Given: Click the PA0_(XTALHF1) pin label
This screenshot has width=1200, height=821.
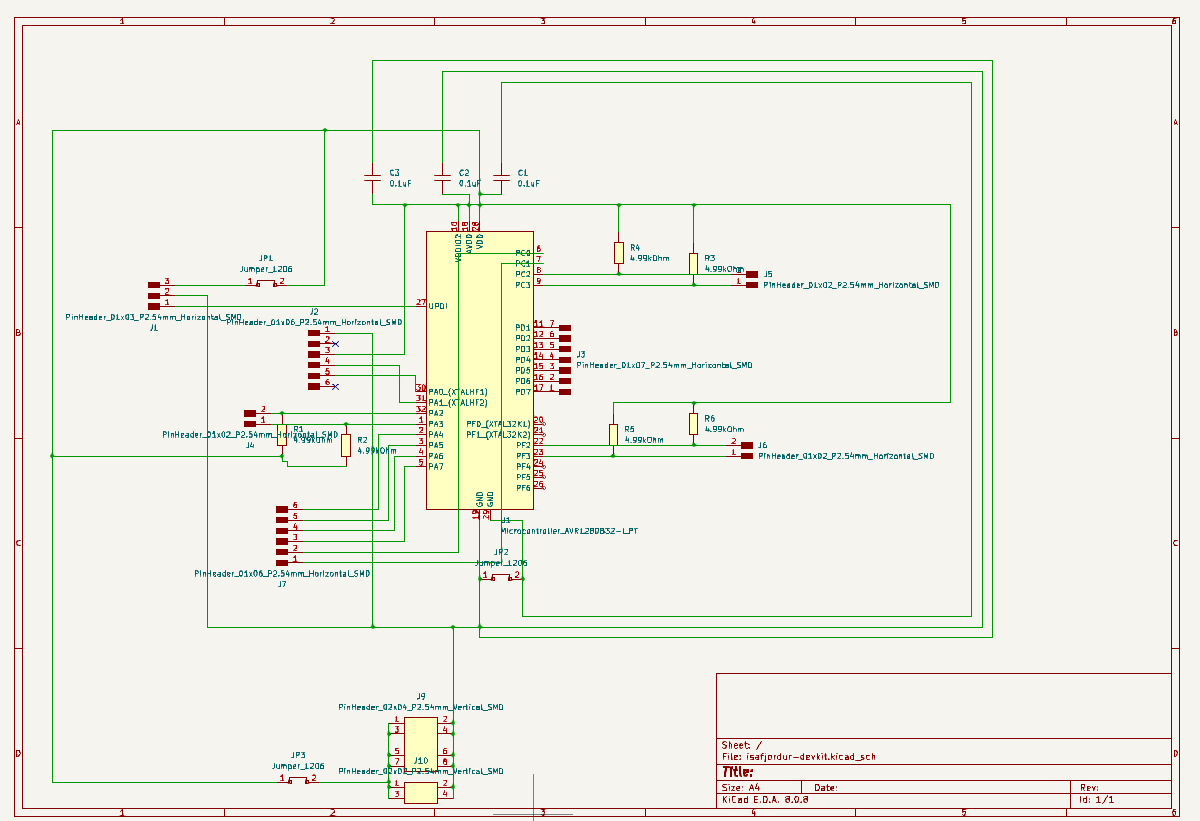Looking at the screenshot, I should pyautogui.click(x=458, y=392).
